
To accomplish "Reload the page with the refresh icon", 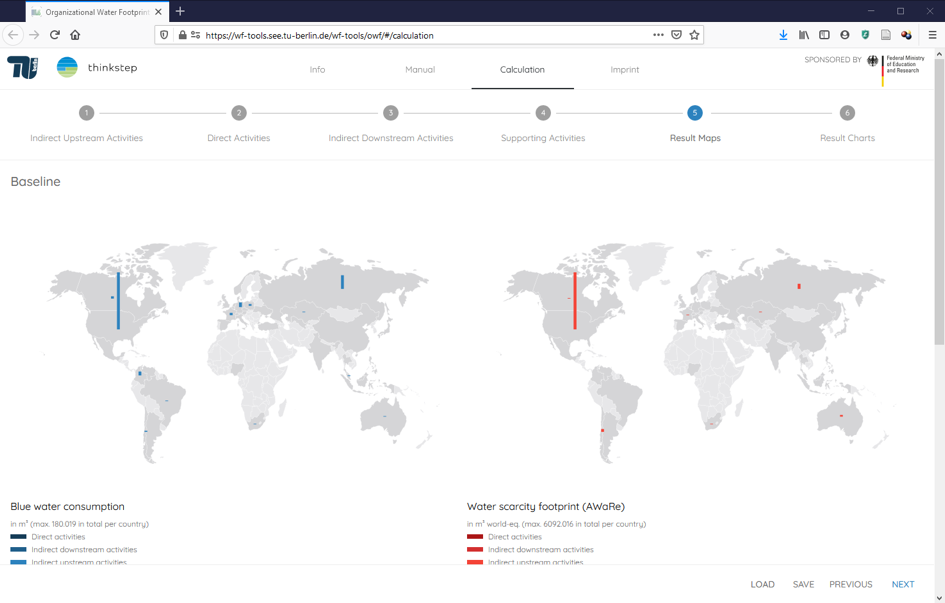I will [x=55, y=35].
